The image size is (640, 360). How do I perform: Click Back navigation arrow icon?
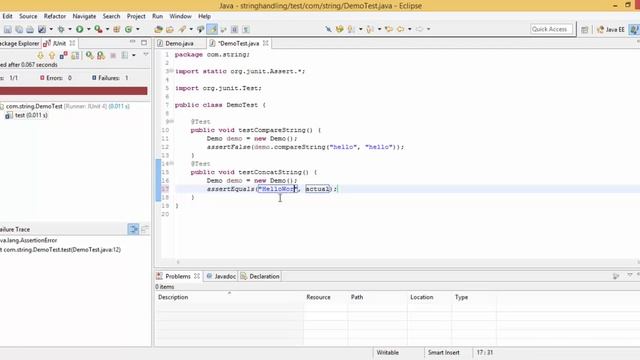click(x=400, y=29)
